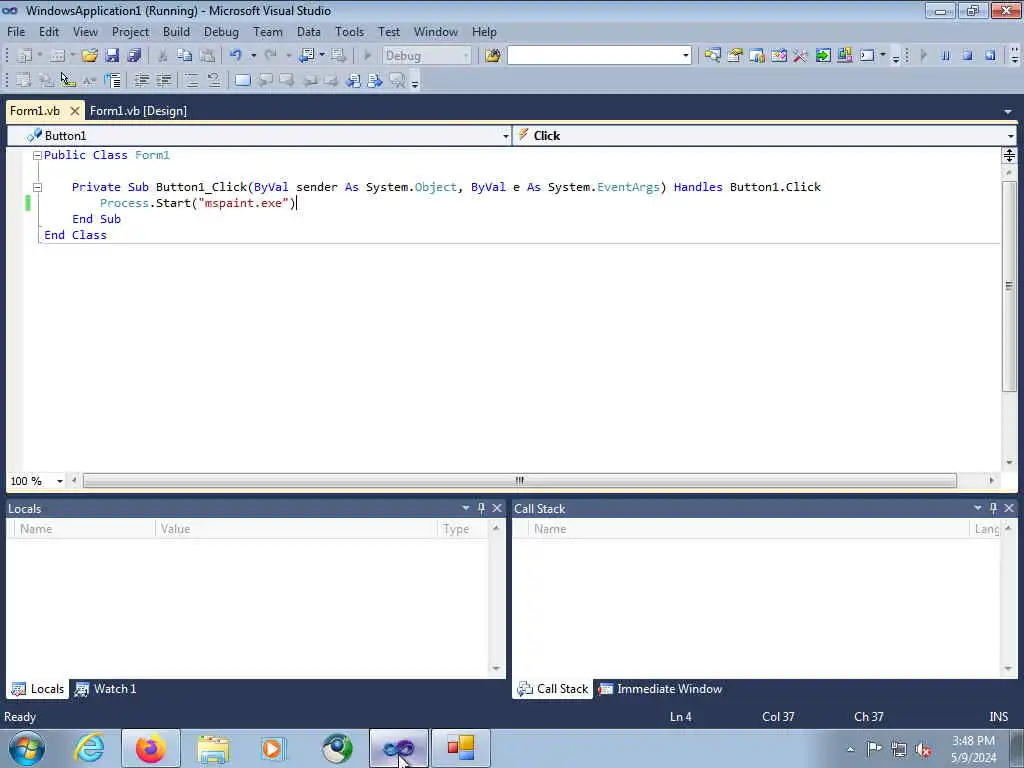Open the 100 % zoom dropdown

[x=59, y=481]
